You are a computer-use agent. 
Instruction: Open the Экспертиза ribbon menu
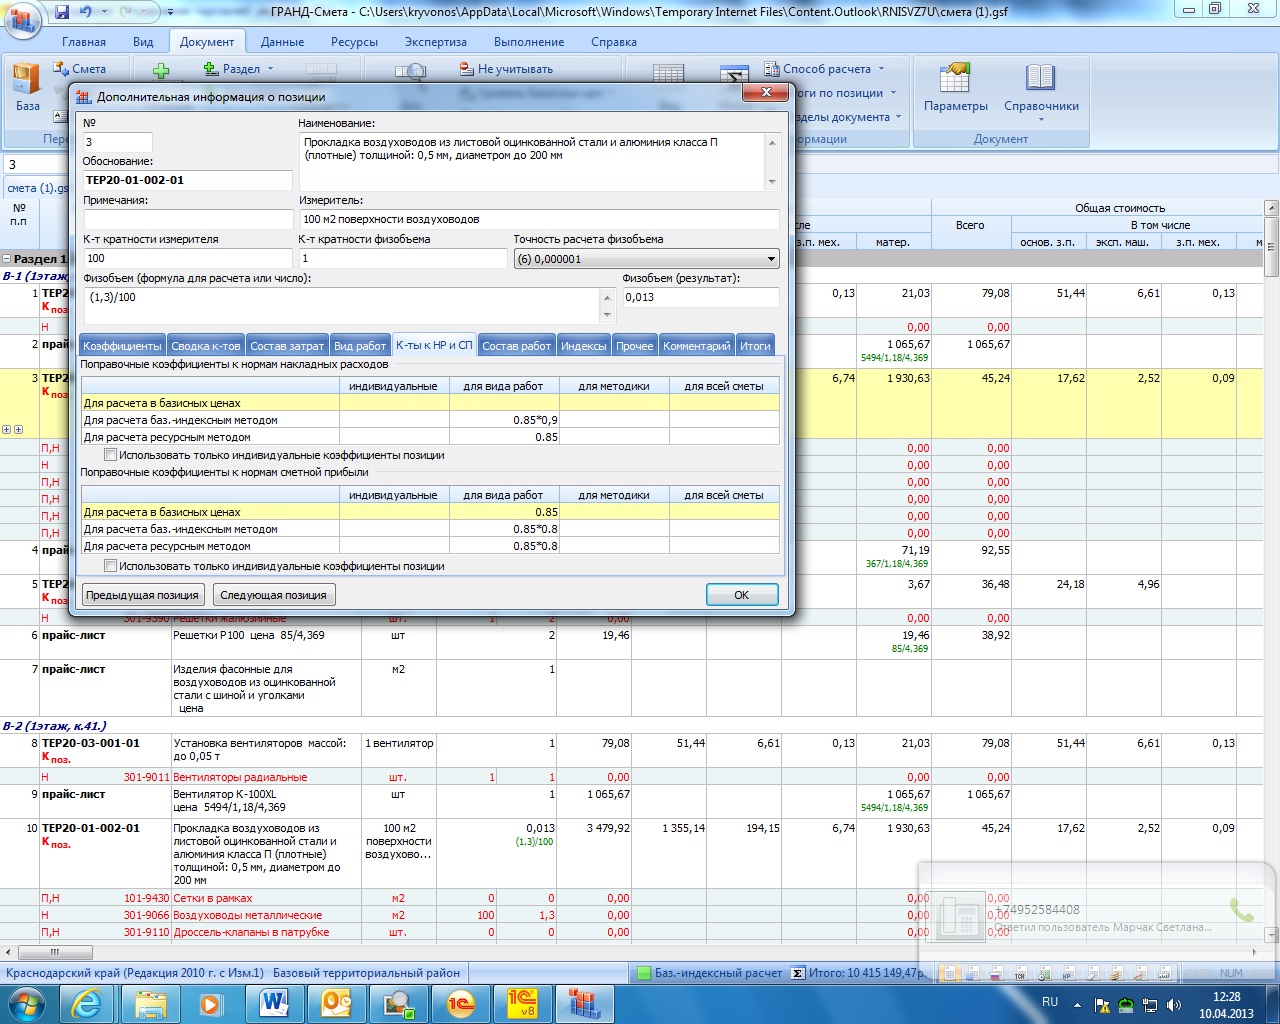(435, 42)
